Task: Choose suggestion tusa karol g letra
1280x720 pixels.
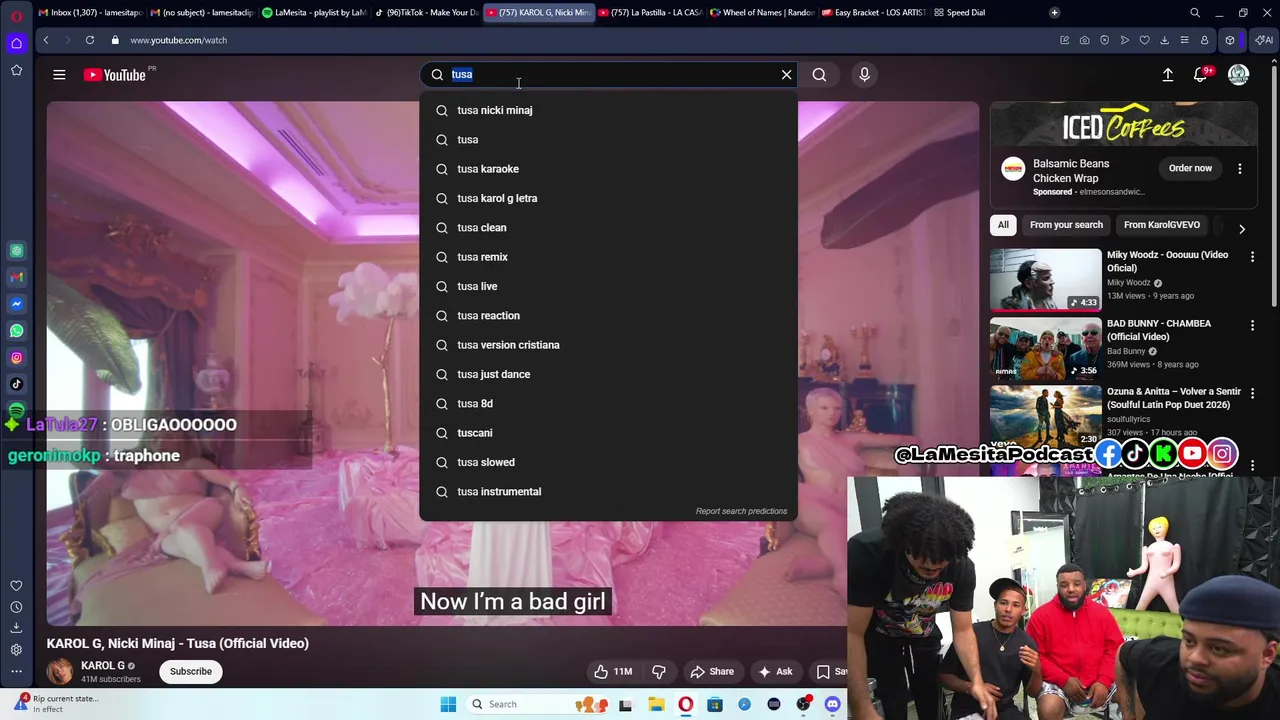Action: click(608, 198)
